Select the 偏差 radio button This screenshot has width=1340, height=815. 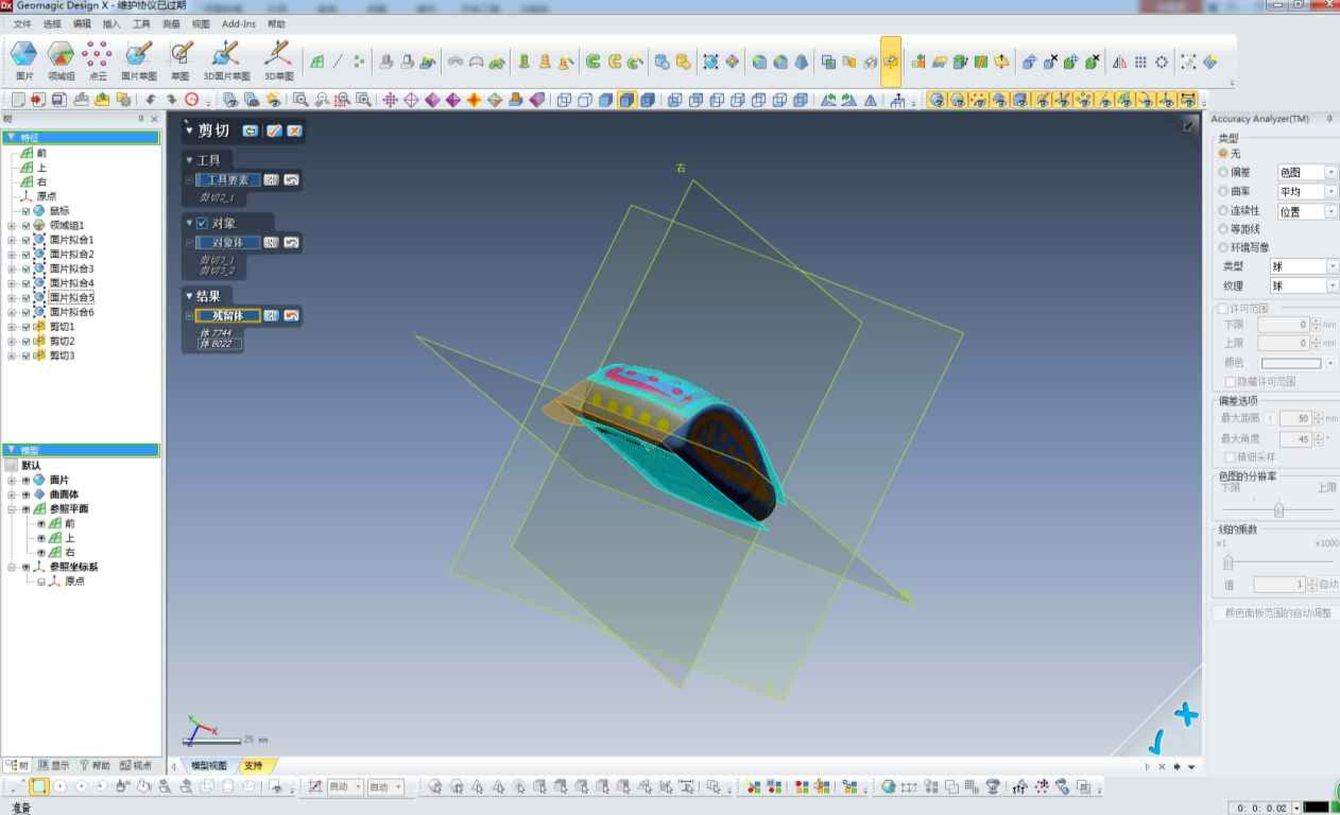click(x=1223, y=173)
